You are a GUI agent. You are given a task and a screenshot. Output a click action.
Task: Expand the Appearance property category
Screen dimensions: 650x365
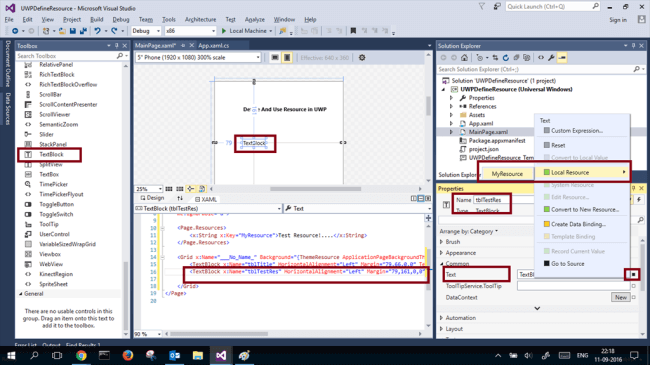[x=460, y=253]
